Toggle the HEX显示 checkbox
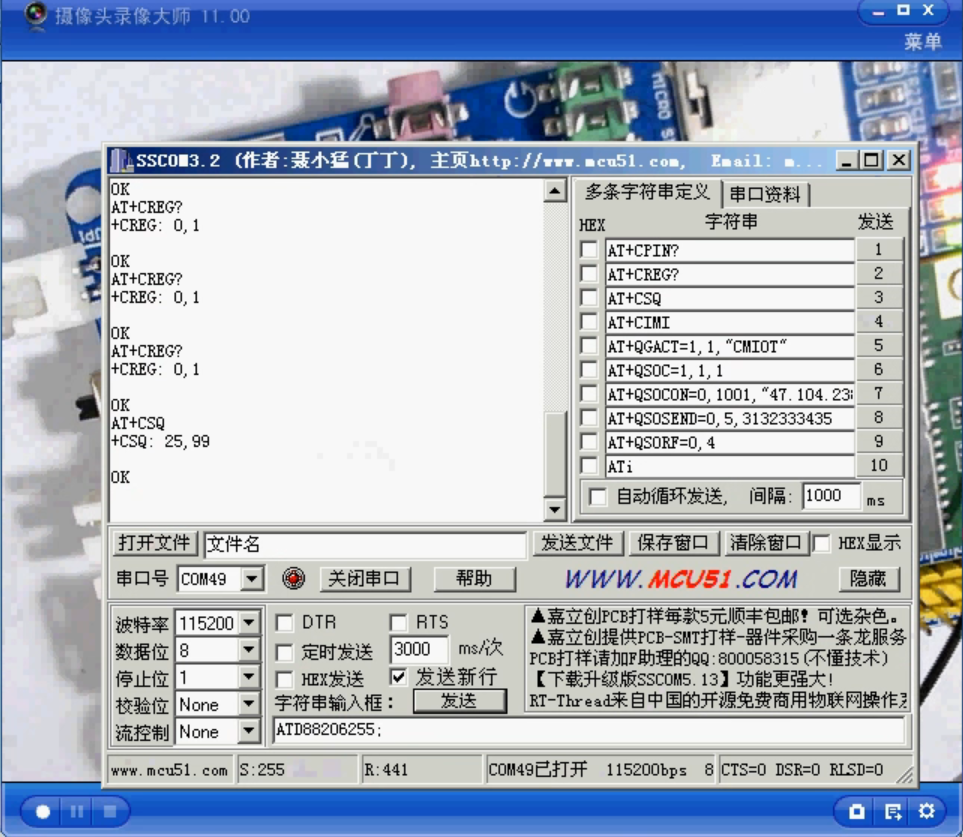963x837 pixels. tap(821, 543)
